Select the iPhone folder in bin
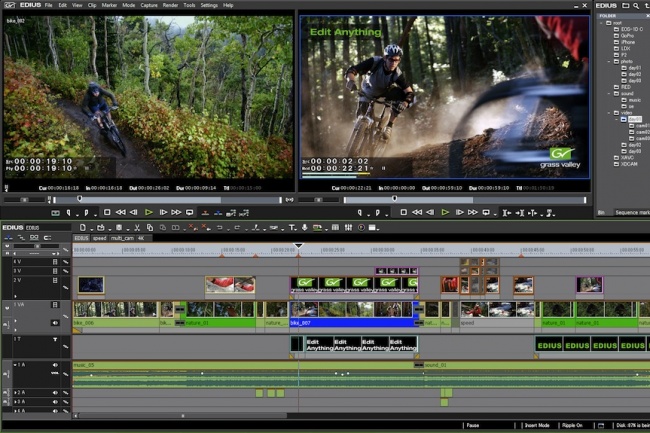 pyautogui.click(x=628, y=42)
